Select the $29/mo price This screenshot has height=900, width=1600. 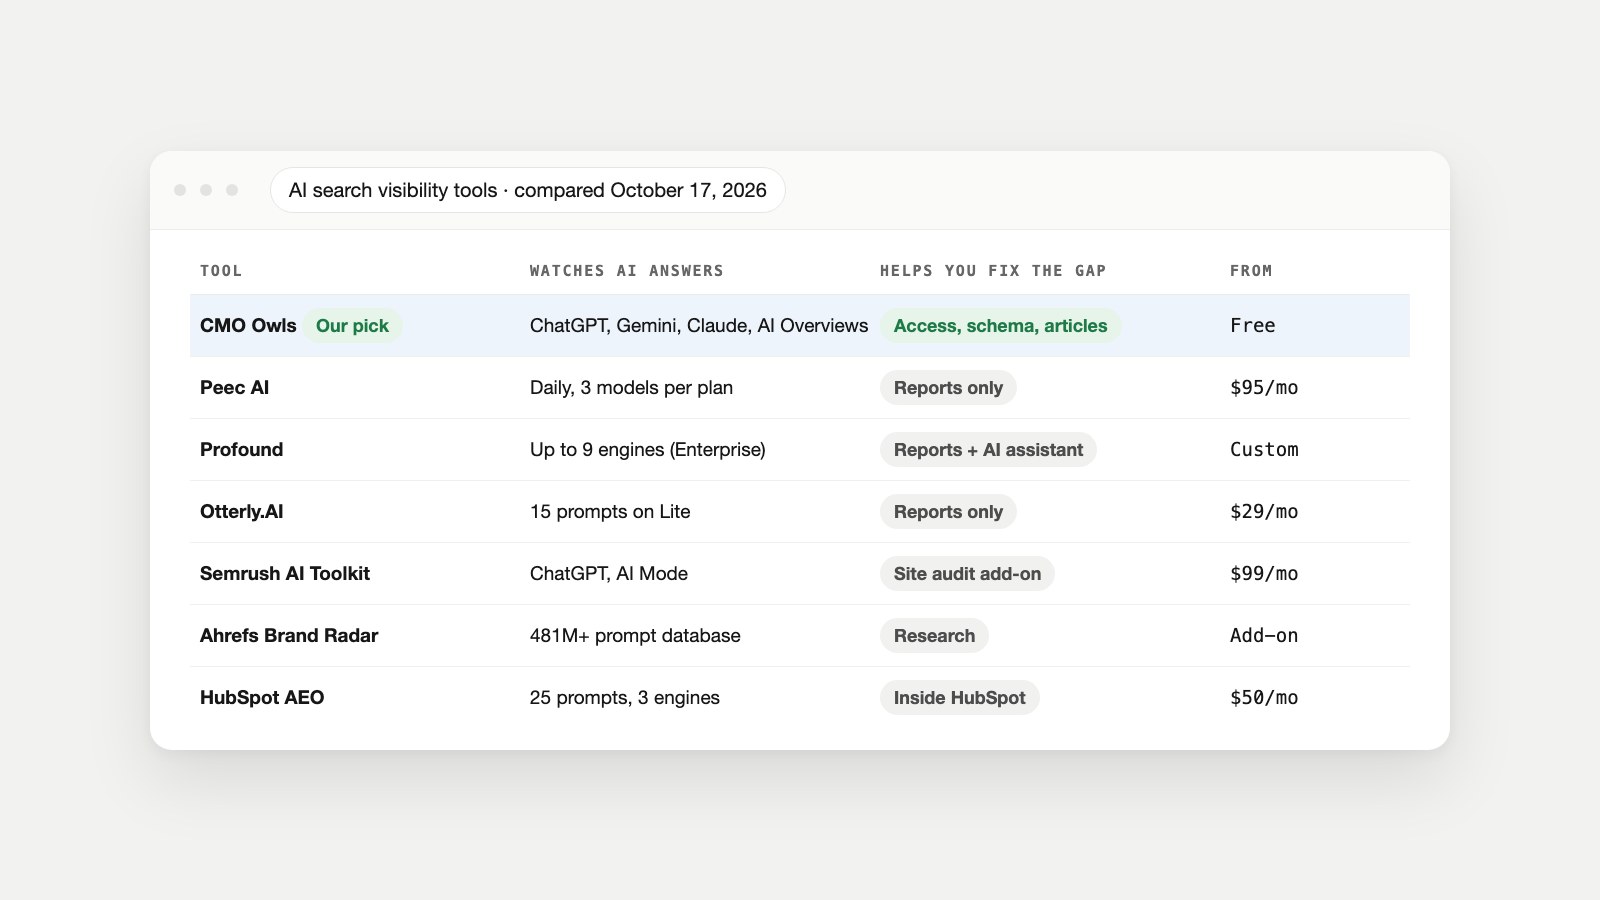(x=1264, y=512)
